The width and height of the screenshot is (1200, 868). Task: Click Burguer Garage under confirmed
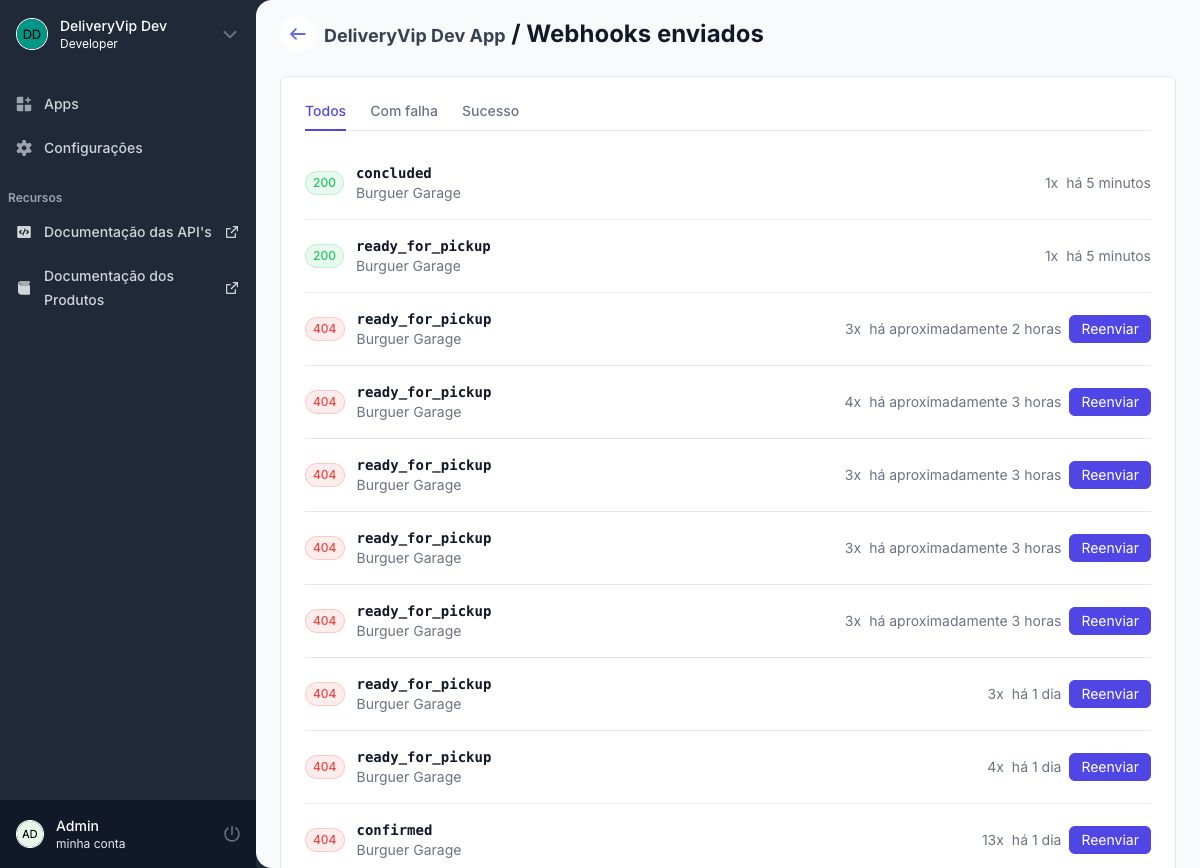point(408,850)
